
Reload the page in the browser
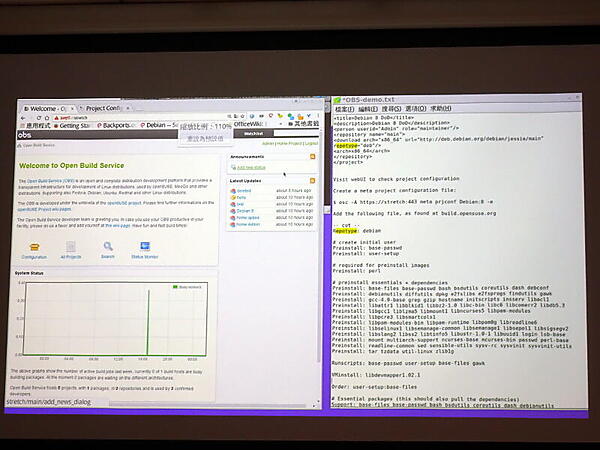38,118
